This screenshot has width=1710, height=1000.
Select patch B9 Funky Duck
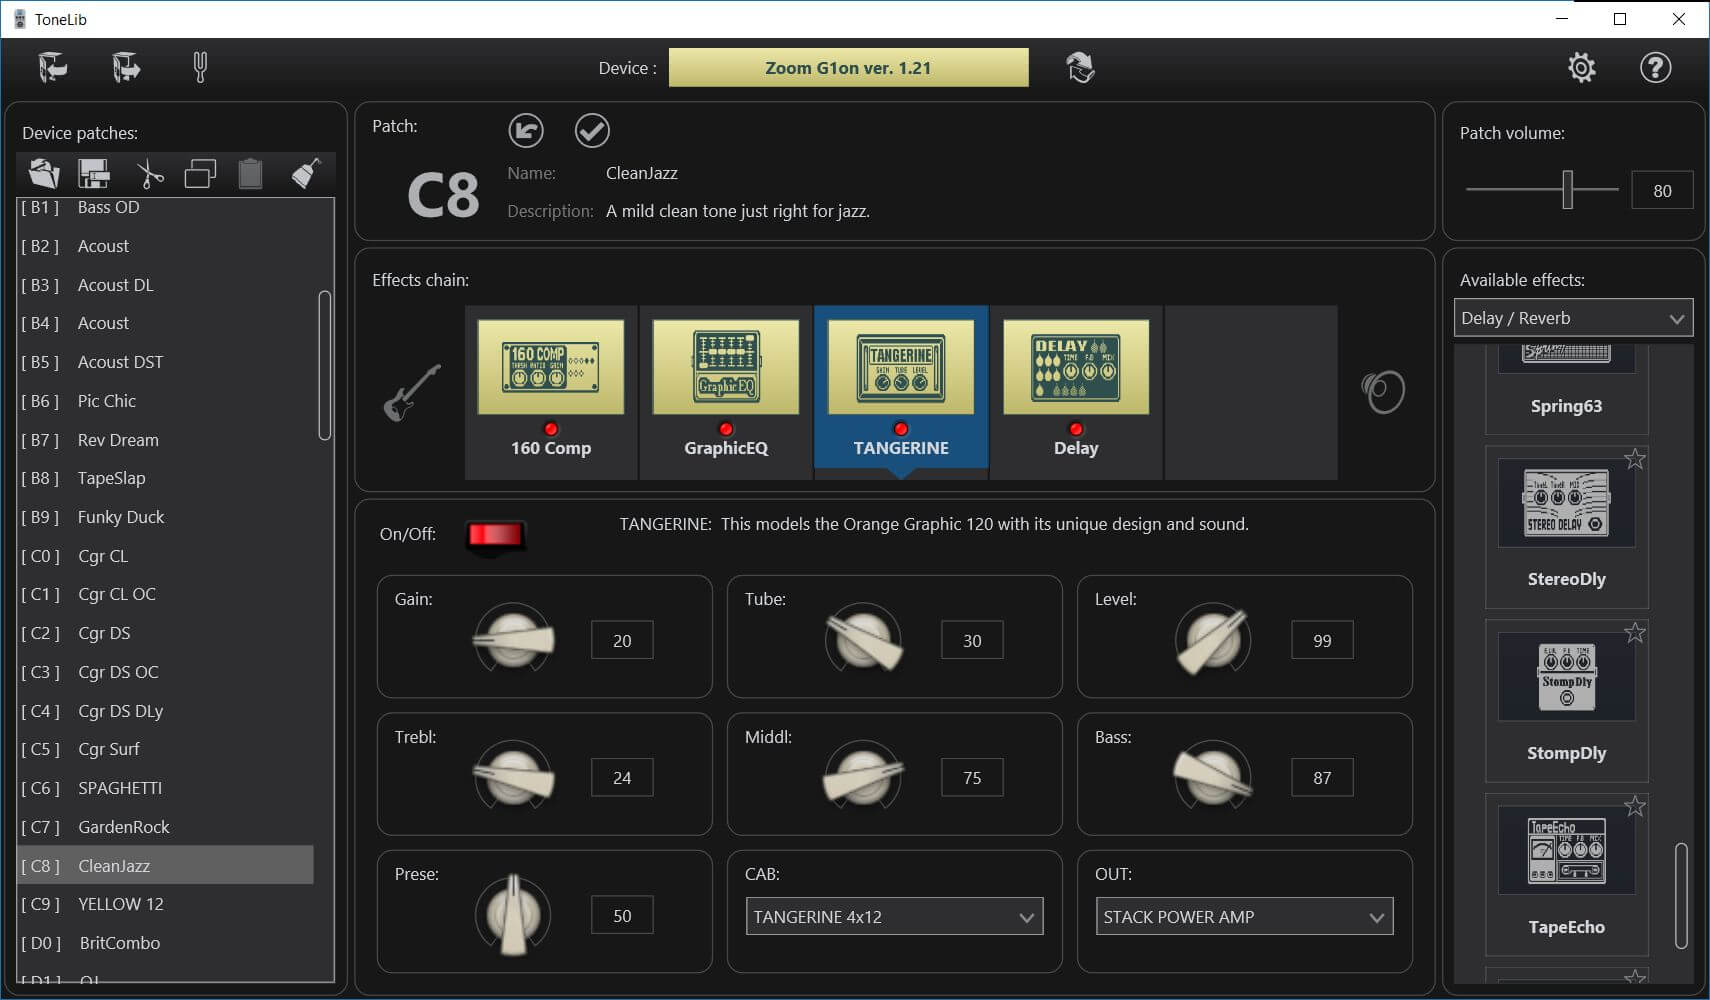pos(166,517)
